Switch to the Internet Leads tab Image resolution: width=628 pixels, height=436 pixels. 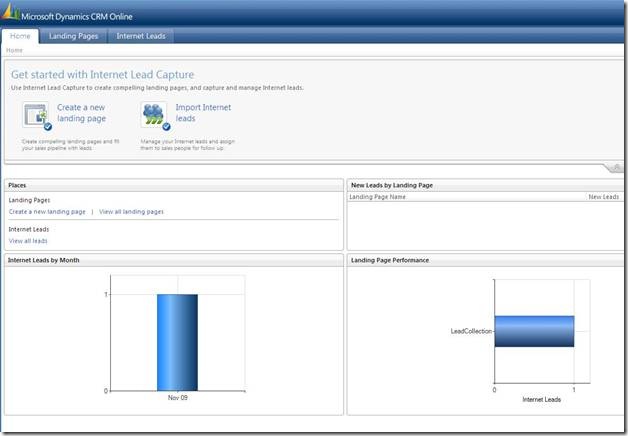[x=141, y=37]
